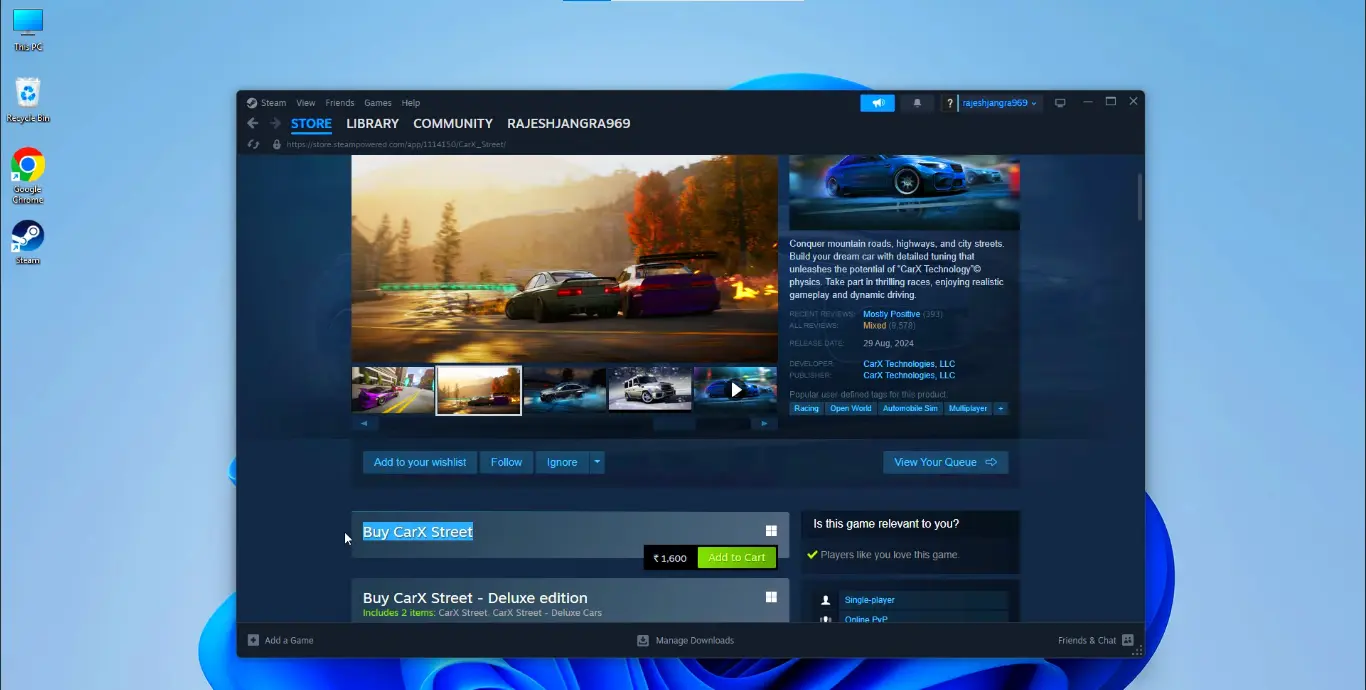Open the dropdown arrow next to Ignore

click(x=596, y=462)
